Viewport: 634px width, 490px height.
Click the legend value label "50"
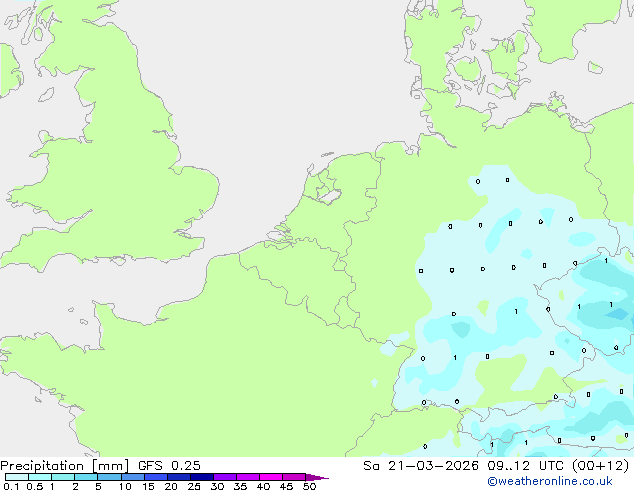pos(309,486)
